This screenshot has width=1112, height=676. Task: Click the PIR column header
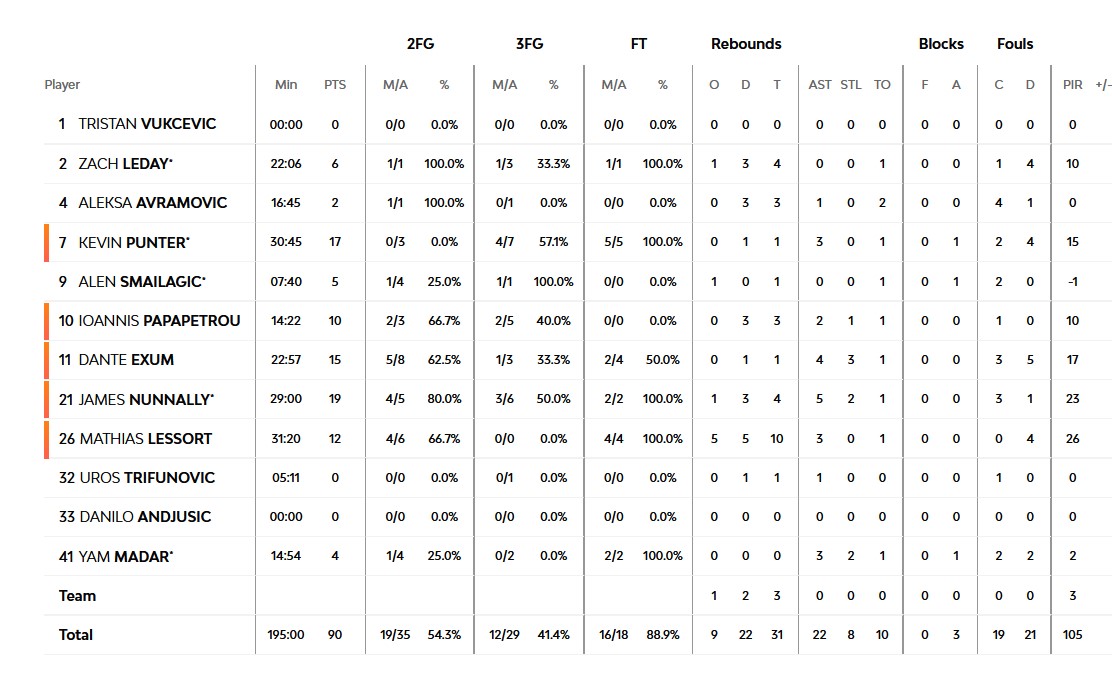click(1072, 85)
